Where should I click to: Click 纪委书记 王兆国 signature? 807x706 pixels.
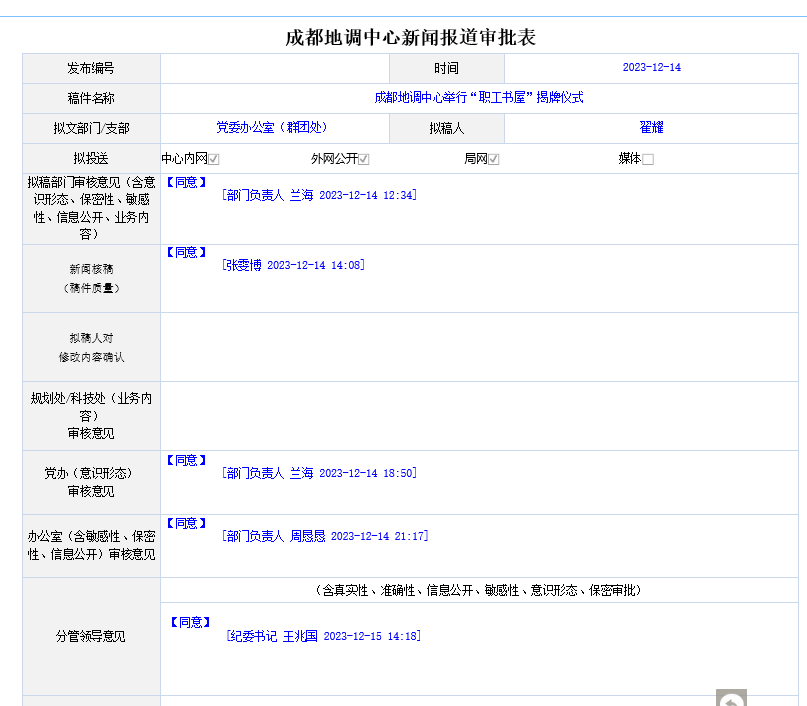click(x=323, y=636)
